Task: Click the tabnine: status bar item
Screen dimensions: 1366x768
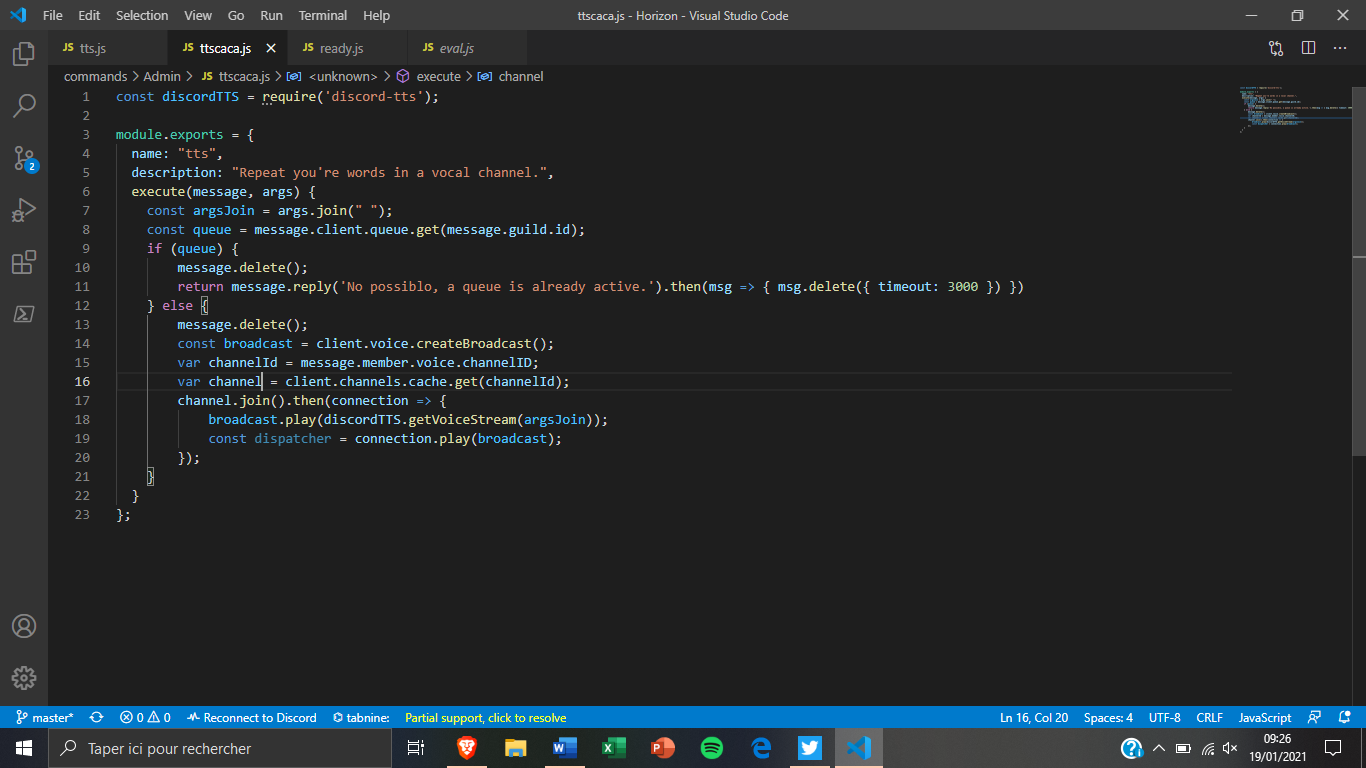Action: 361,718
